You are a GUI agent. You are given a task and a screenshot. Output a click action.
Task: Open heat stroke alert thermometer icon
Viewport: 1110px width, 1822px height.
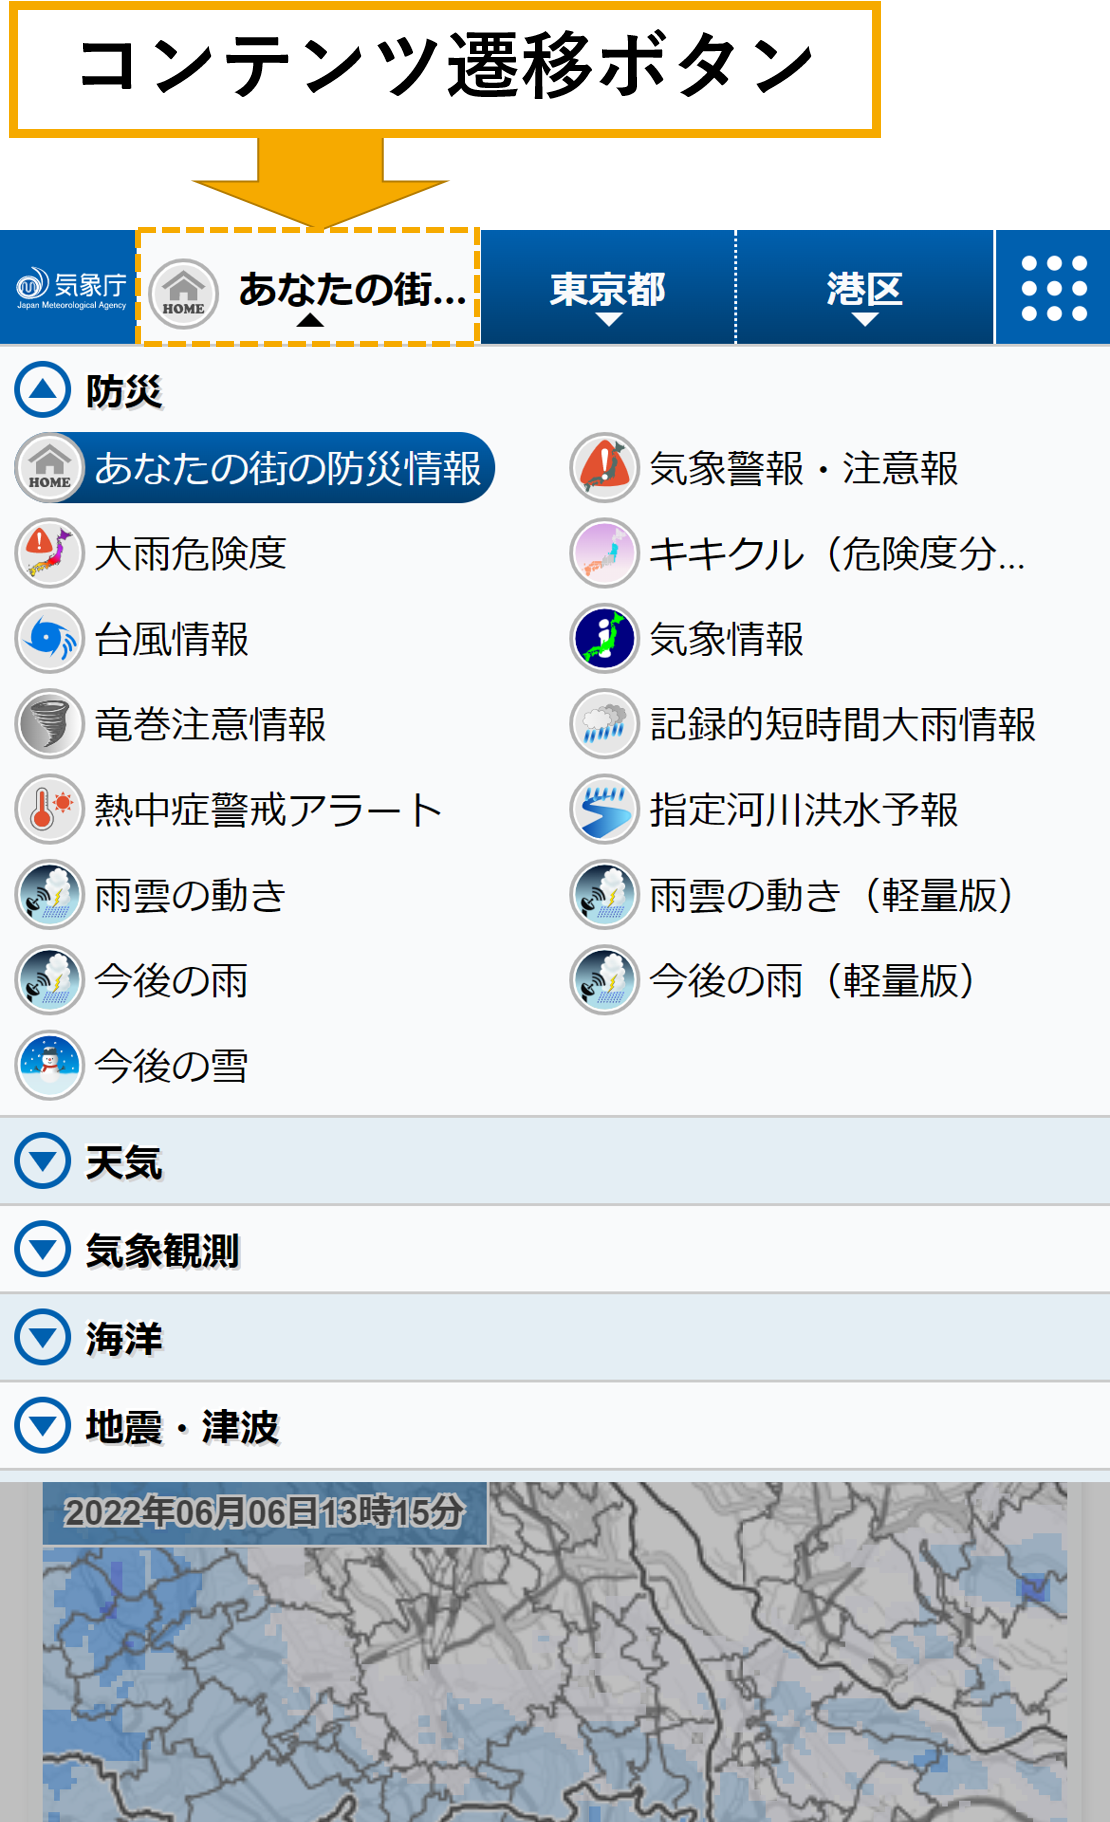(49, 809)
